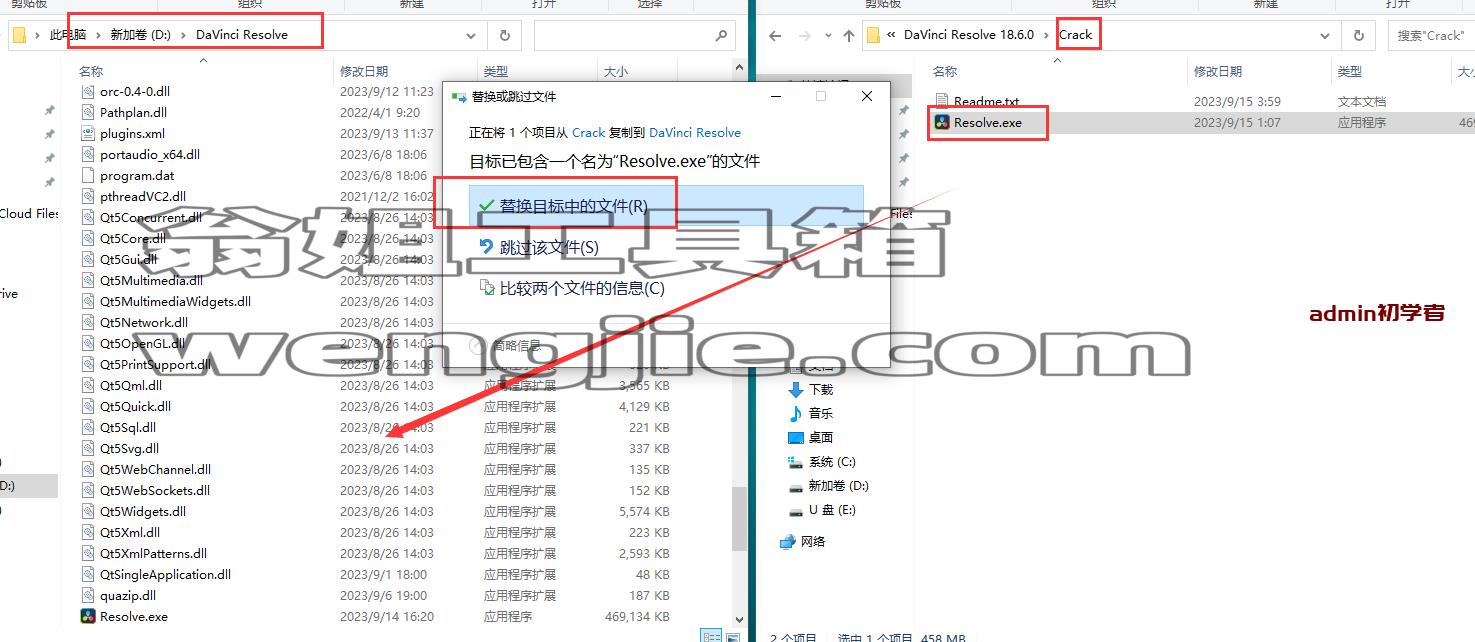Open the 音乐 music folder in sidebar
Viewport: 1475px width, 642px height.
(x=821, y=413)
